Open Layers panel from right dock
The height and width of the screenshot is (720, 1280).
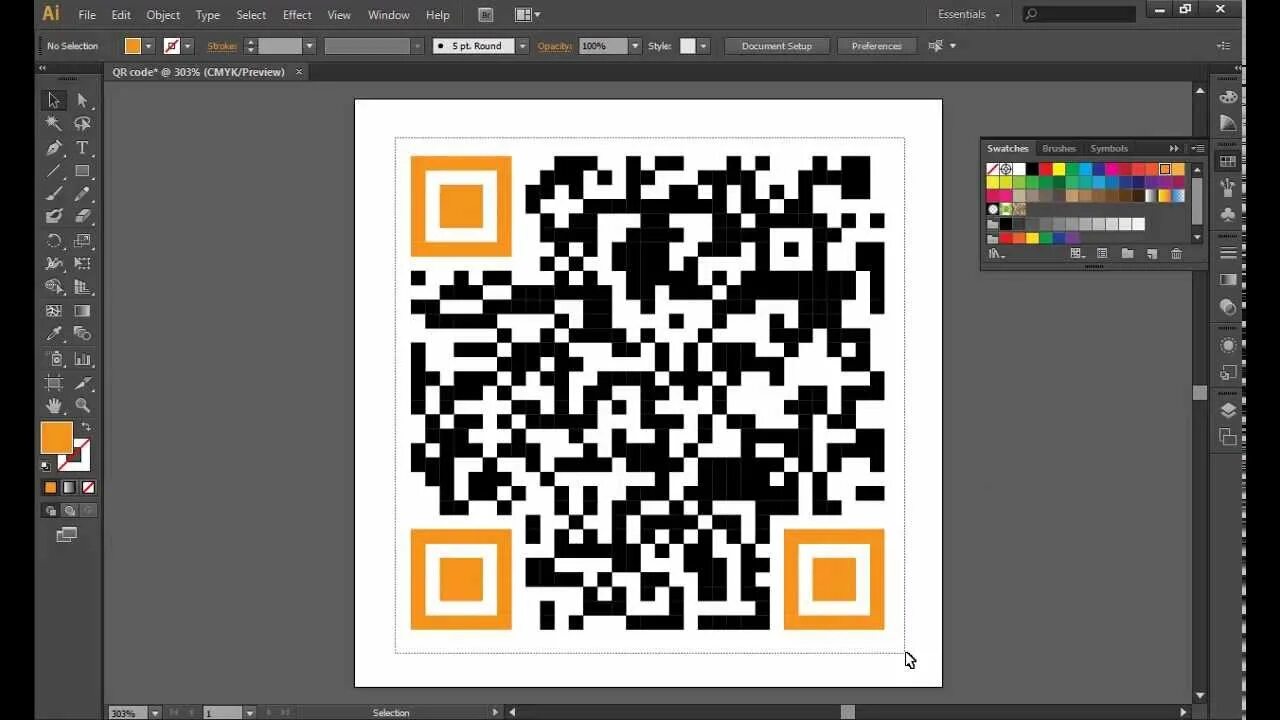coord(1228,411)
